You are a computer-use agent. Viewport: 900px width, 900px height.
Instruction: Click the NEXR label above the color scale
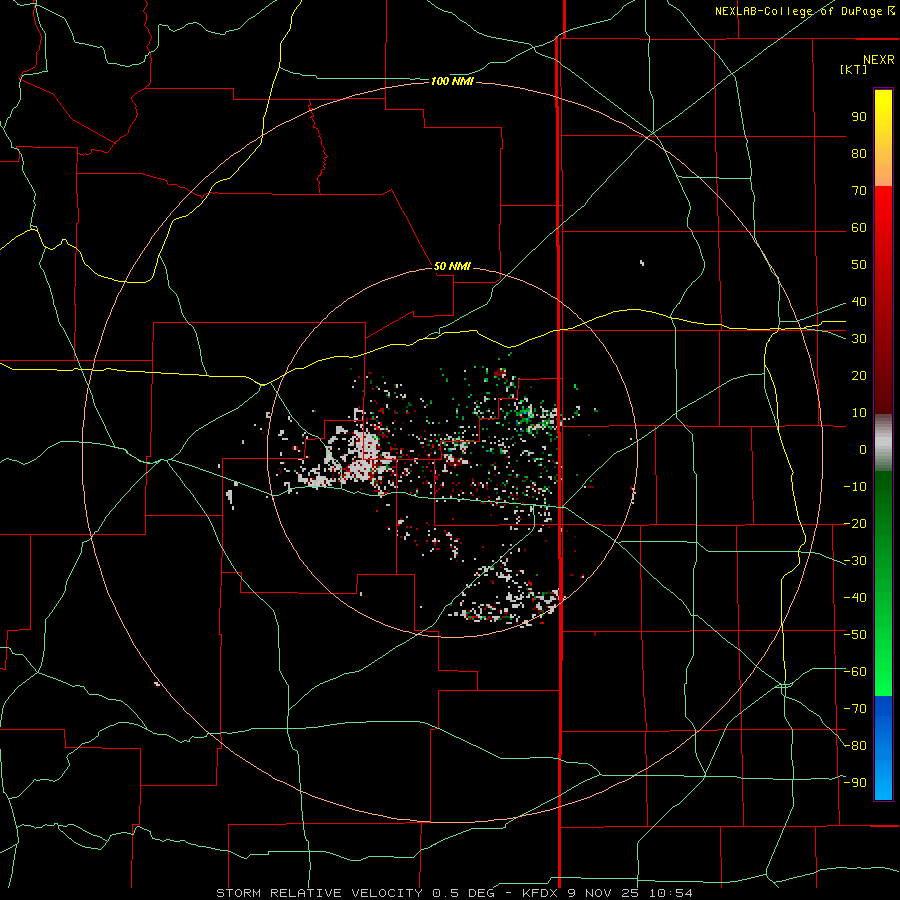pyautogui.click(x=879, y=60)
